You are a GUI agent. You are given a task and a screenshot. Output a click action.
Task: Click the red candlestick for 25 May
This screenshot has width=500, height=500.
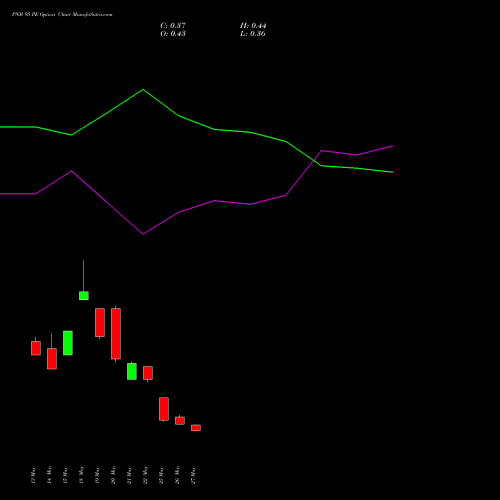(164, 409)
